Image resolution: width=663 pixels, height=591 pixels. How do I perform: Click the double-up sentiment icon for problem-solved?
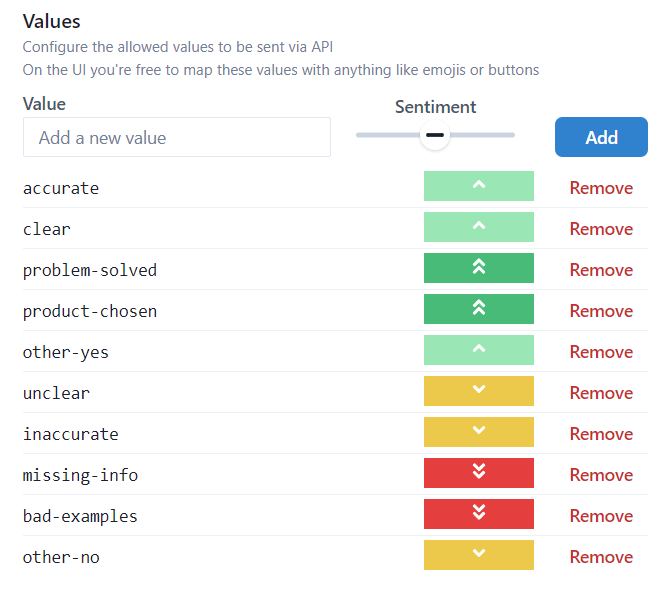[478, 269]
